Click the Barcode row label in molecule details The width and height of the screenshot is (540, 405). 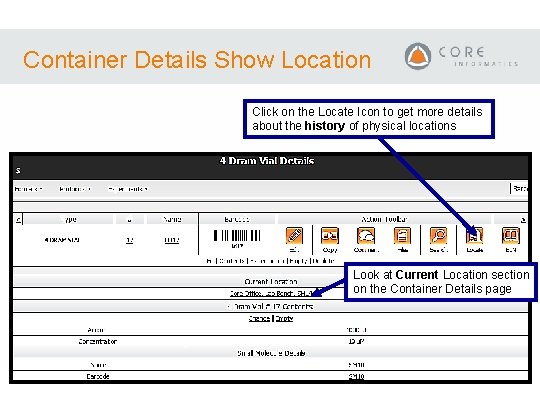(98, 376)
